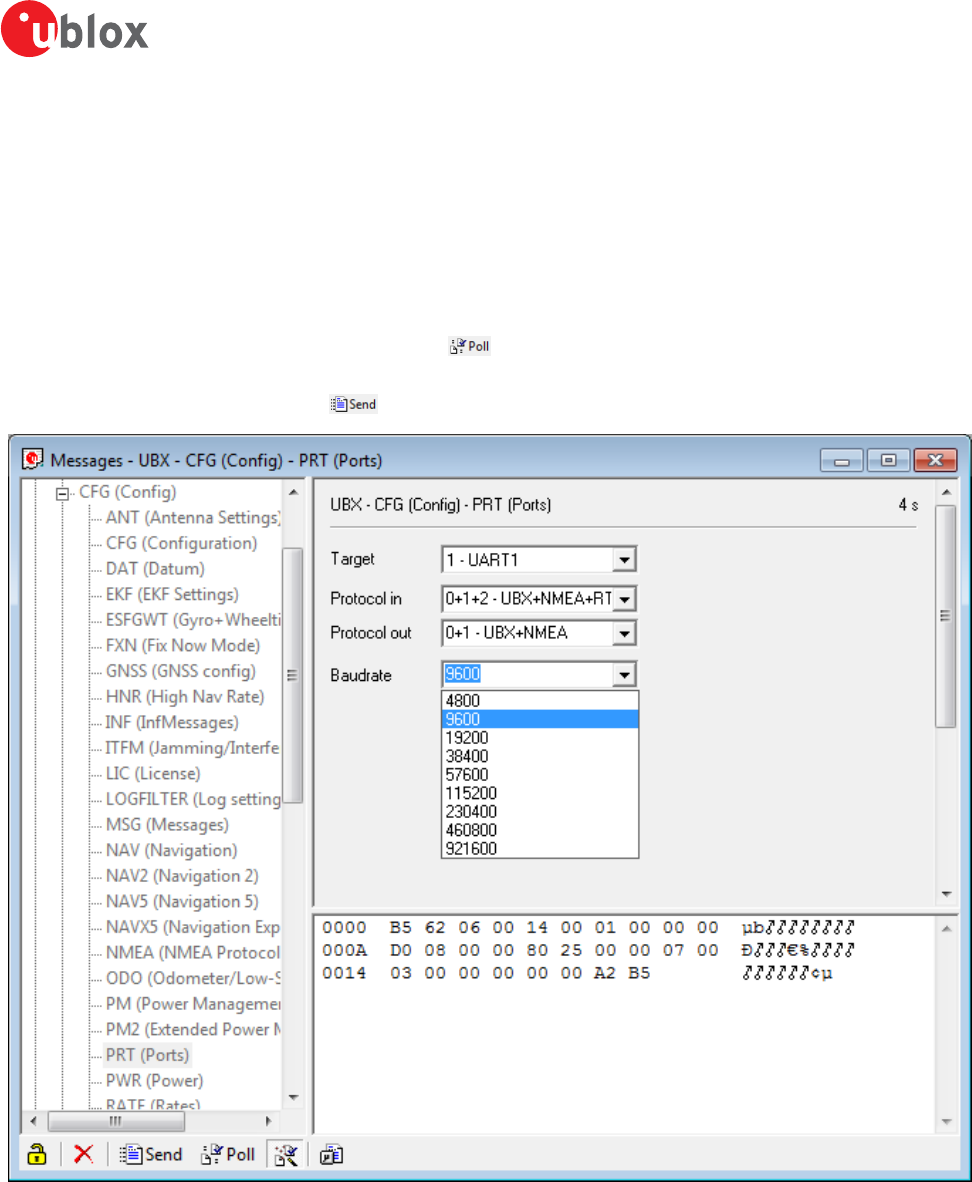The image size is (972, 1182).
Task: Click hex dump pane scroll up arrow
Action: click(x=946, y=929)
